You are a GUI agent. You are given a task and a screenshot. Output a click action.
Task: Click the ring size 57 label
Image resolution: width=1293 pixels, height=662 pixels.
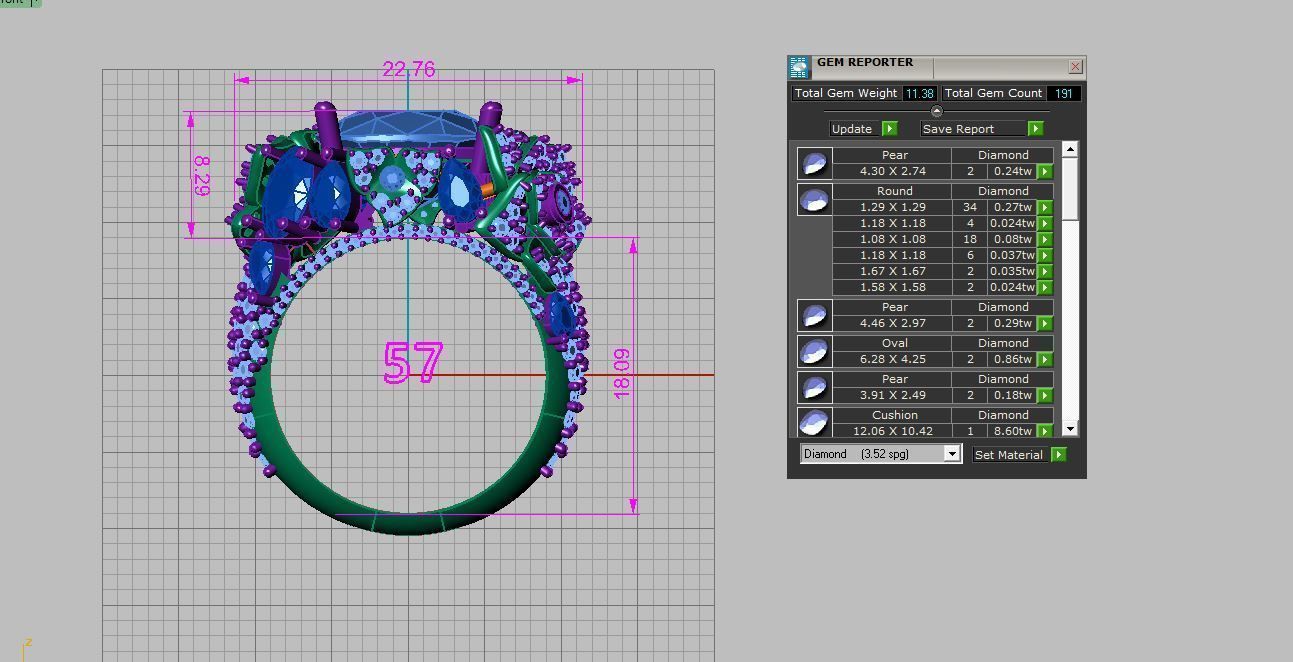412,364
